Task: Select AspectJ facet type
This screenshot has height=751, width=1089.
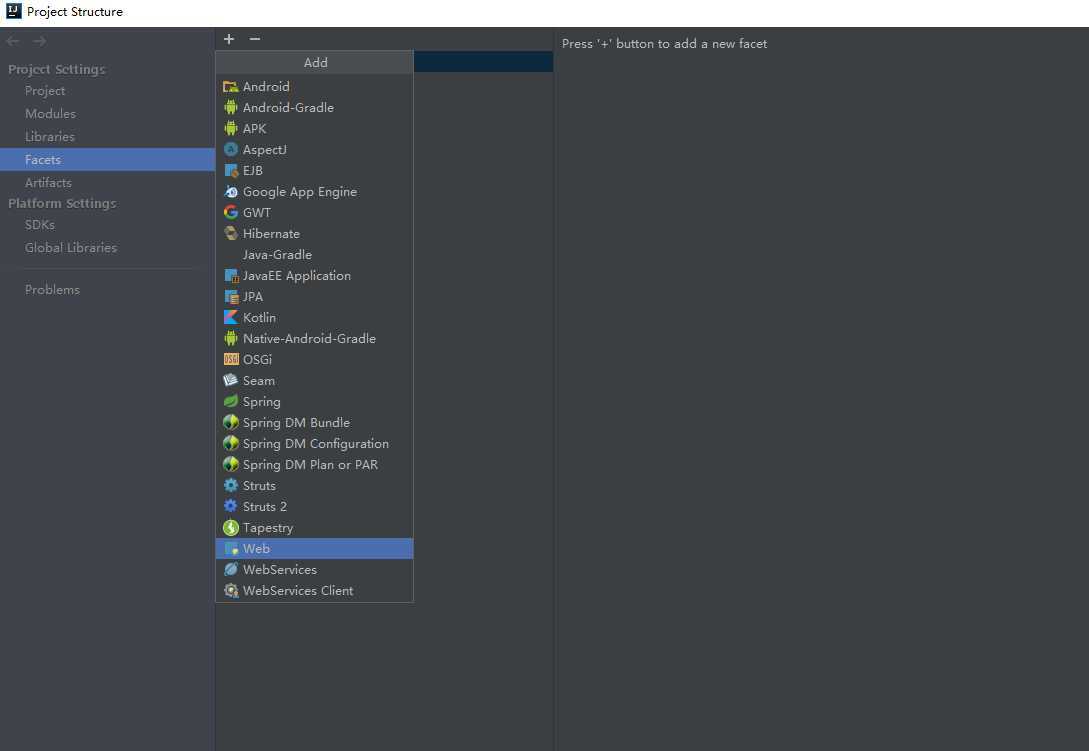Action: coord(314,149)
